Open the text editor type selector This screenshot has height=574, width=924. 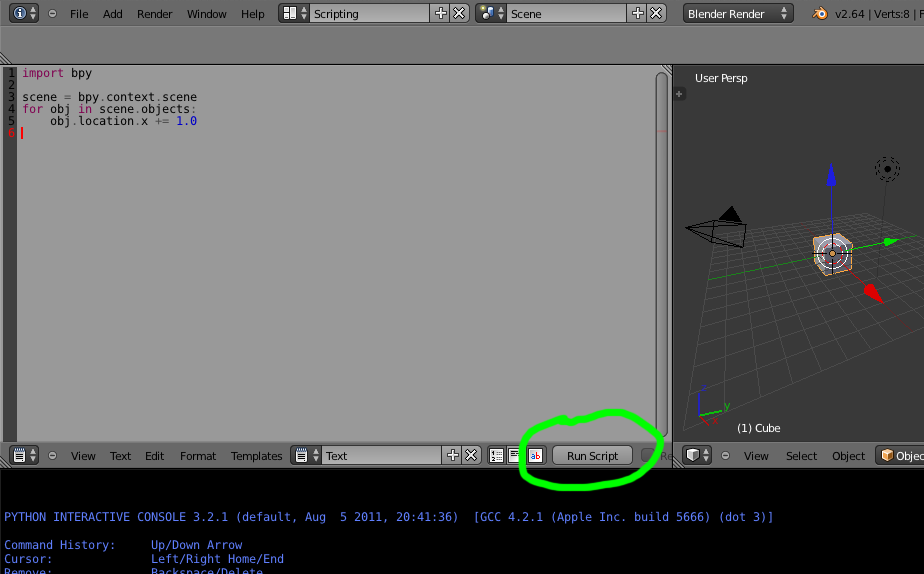tap(24, 456)
